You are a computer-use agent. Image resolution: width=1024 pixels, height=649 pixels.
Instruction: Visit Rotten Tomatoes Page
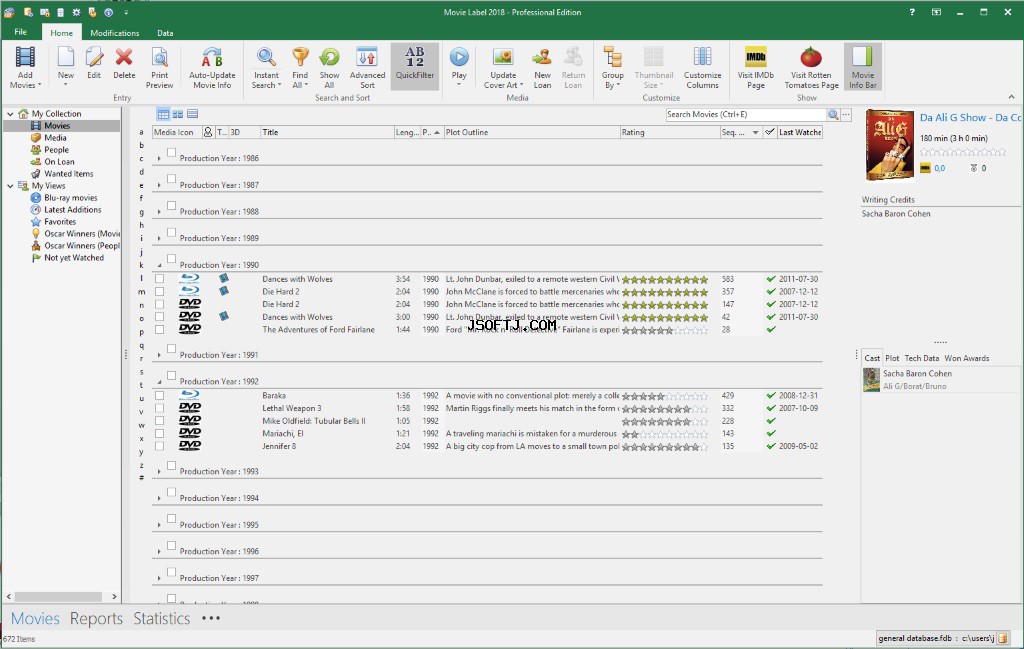click(811, 67)
